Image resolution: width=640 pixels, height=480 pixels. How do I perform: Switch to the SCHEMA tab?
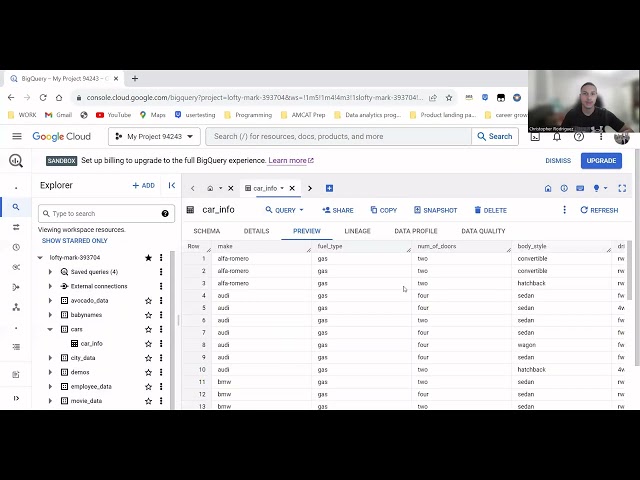(x=207, y=231)
